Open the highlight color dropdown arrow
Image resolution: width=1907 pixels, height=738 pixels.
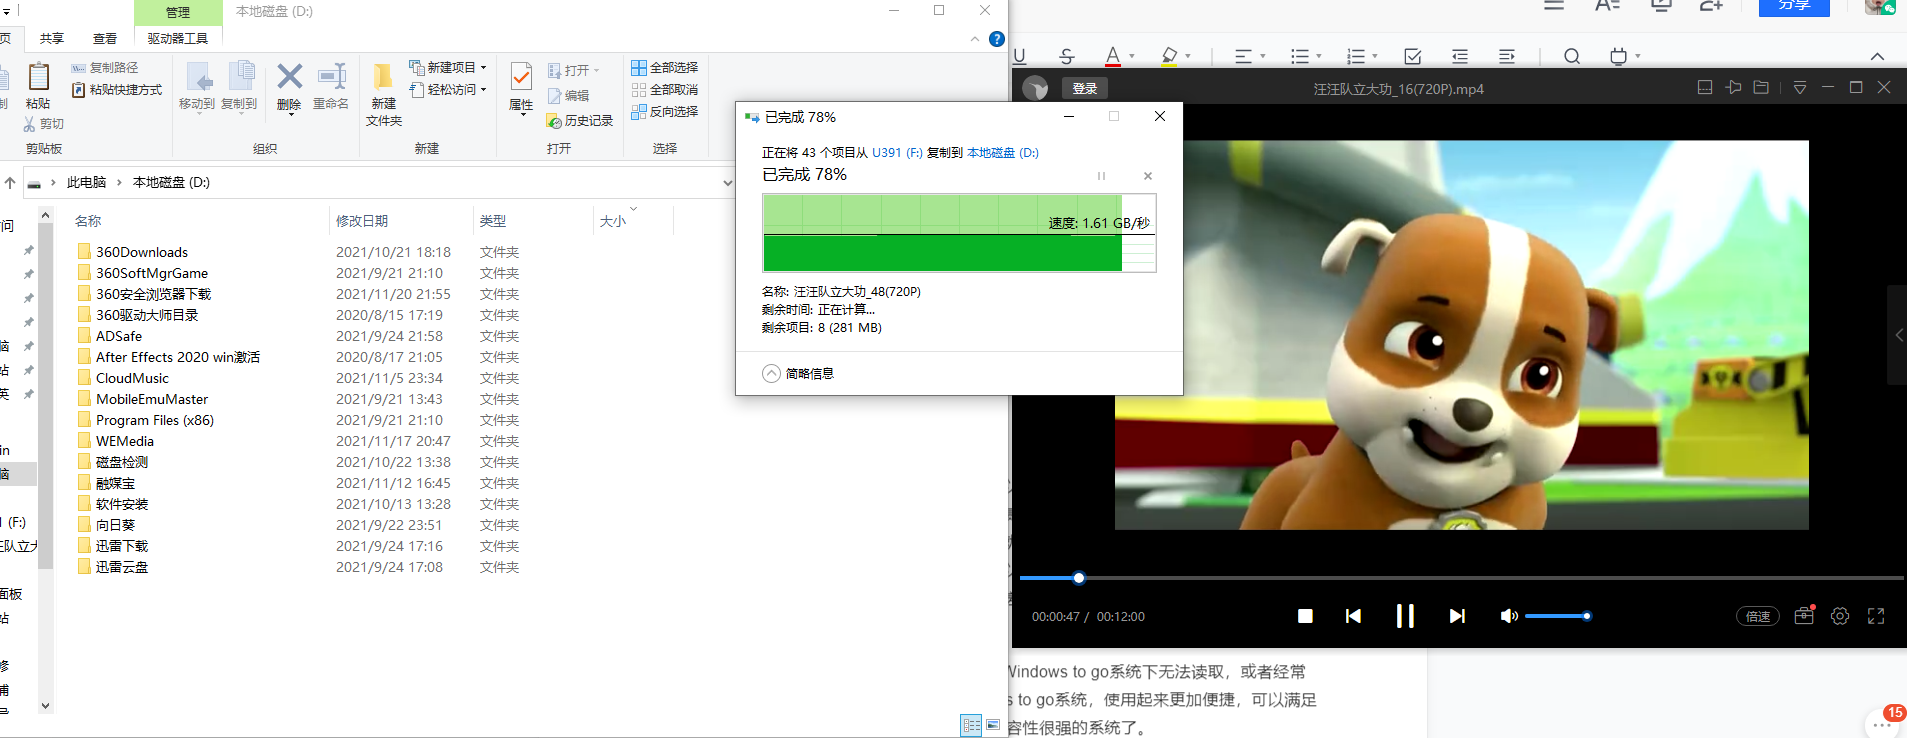[1188, 57]
